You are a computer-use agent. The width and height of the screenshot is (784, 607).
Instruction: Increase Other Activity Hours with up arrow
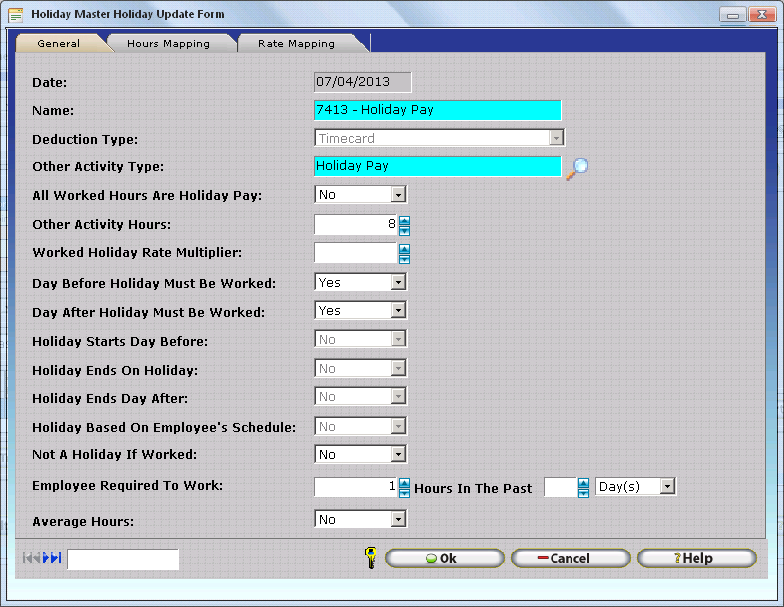point(404,220)
